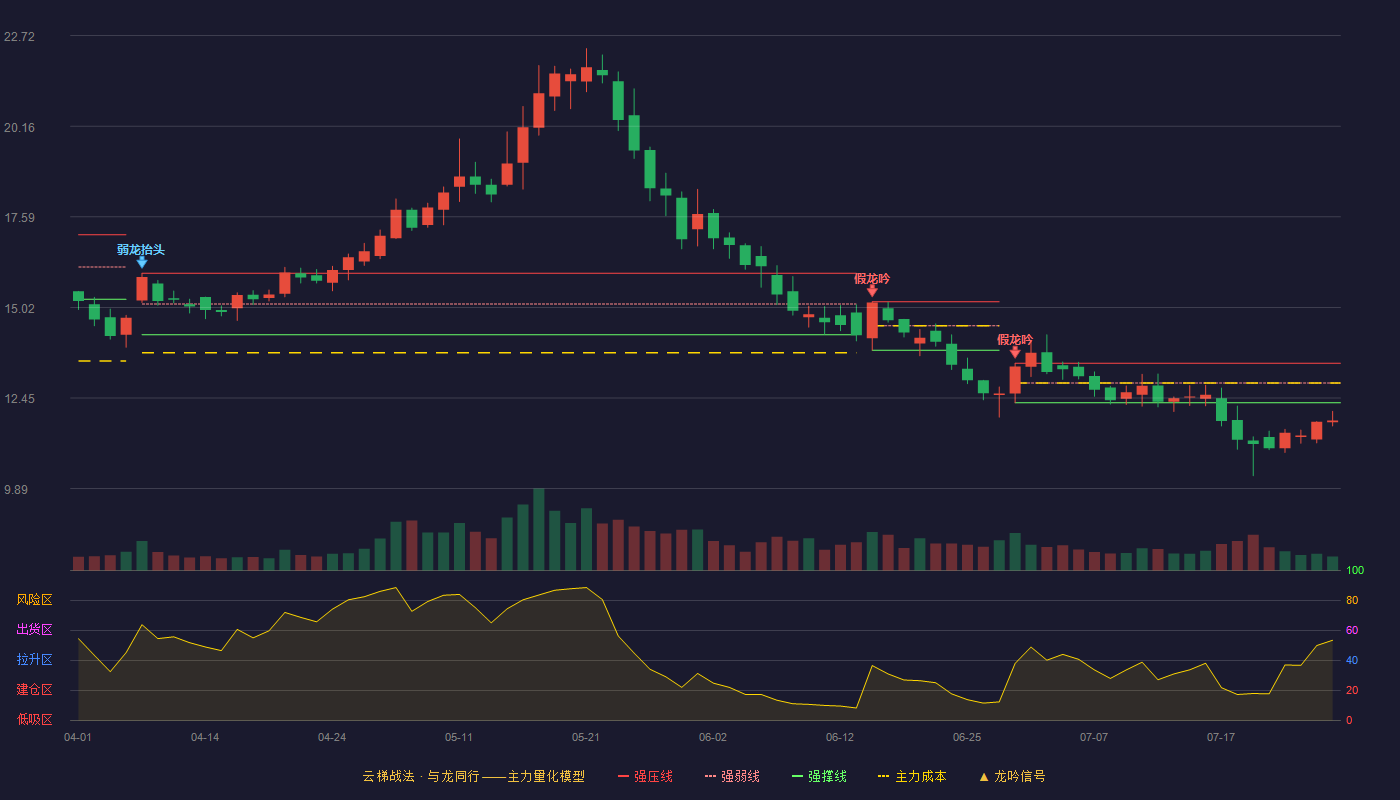This screenshot has height=800, width=1400.
Task: Click the 04-14 date axis label
Action: pyautogui.click(x=205, y=737)
